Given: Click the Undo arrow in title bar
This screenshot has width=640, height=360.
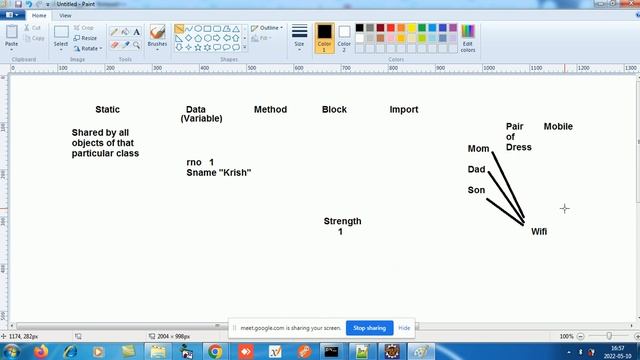Looking at the screenshot, I should (29, 4).
